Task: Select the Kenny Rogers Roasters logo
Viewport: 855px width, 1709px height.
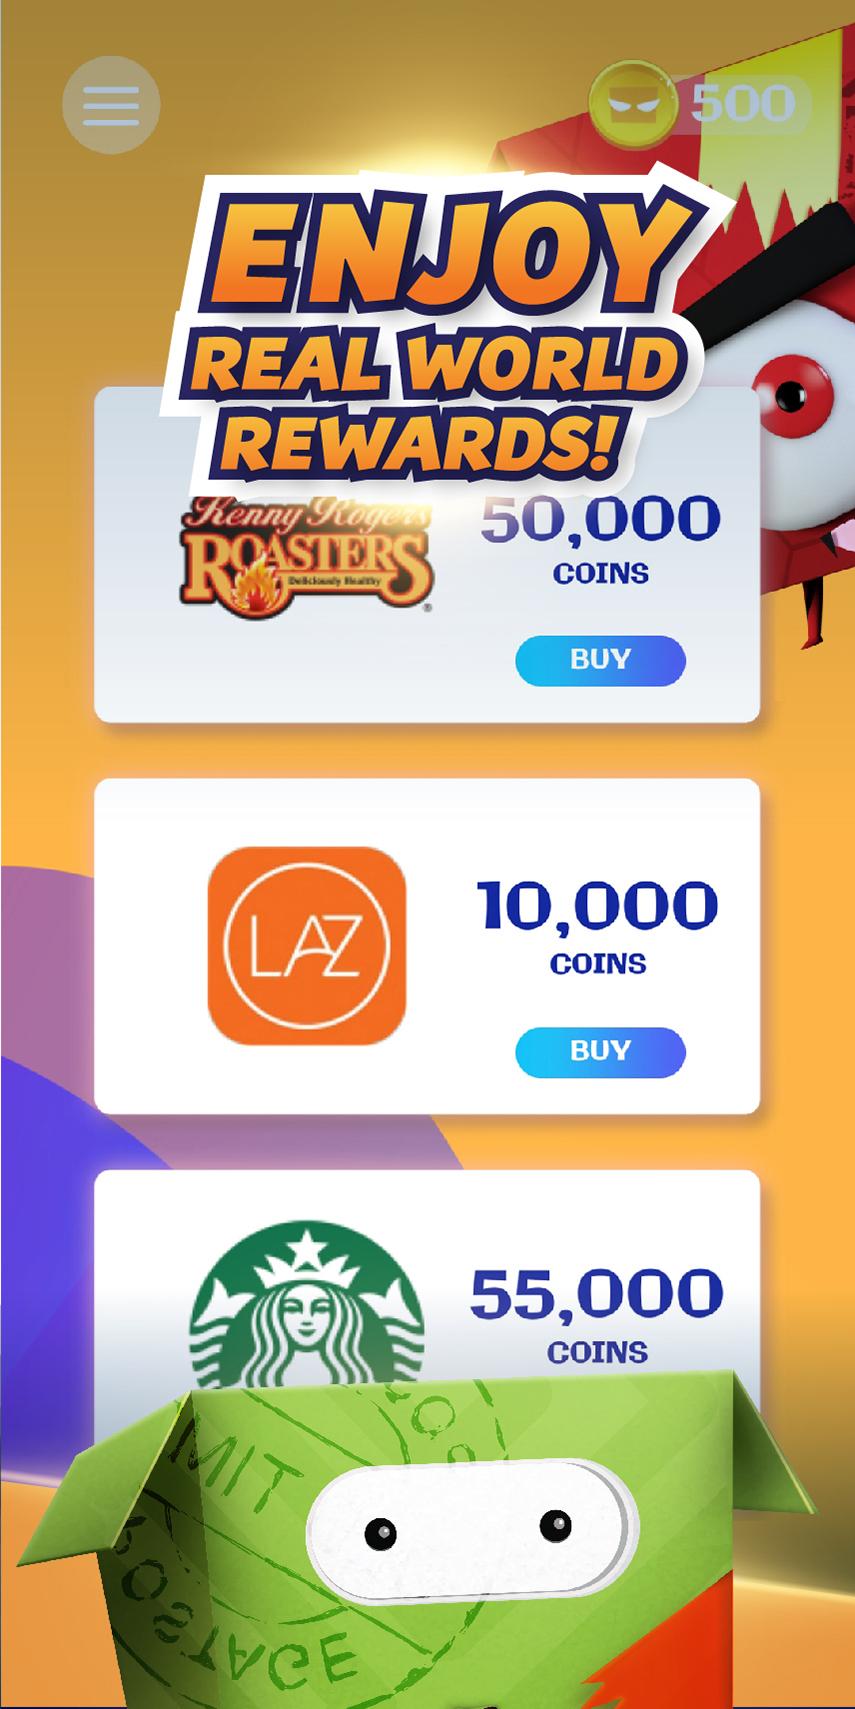Action: tap(305, 555)
